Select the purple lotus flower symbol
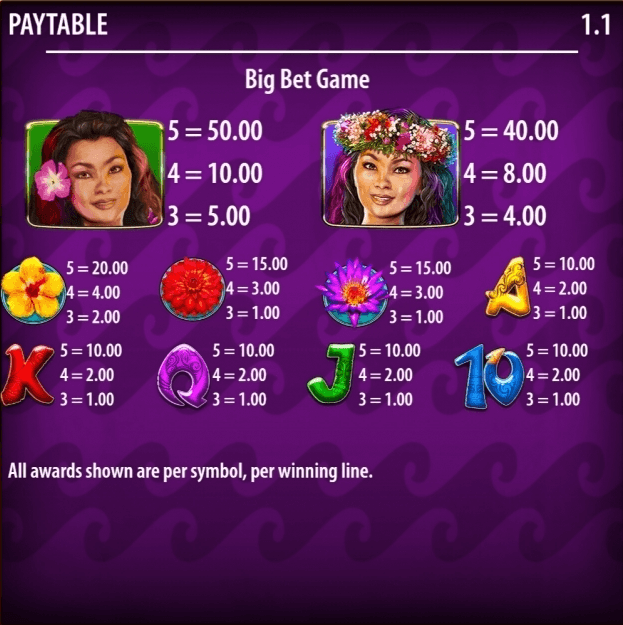This screenshot has height=625, width=623. [x=353, y=293]
